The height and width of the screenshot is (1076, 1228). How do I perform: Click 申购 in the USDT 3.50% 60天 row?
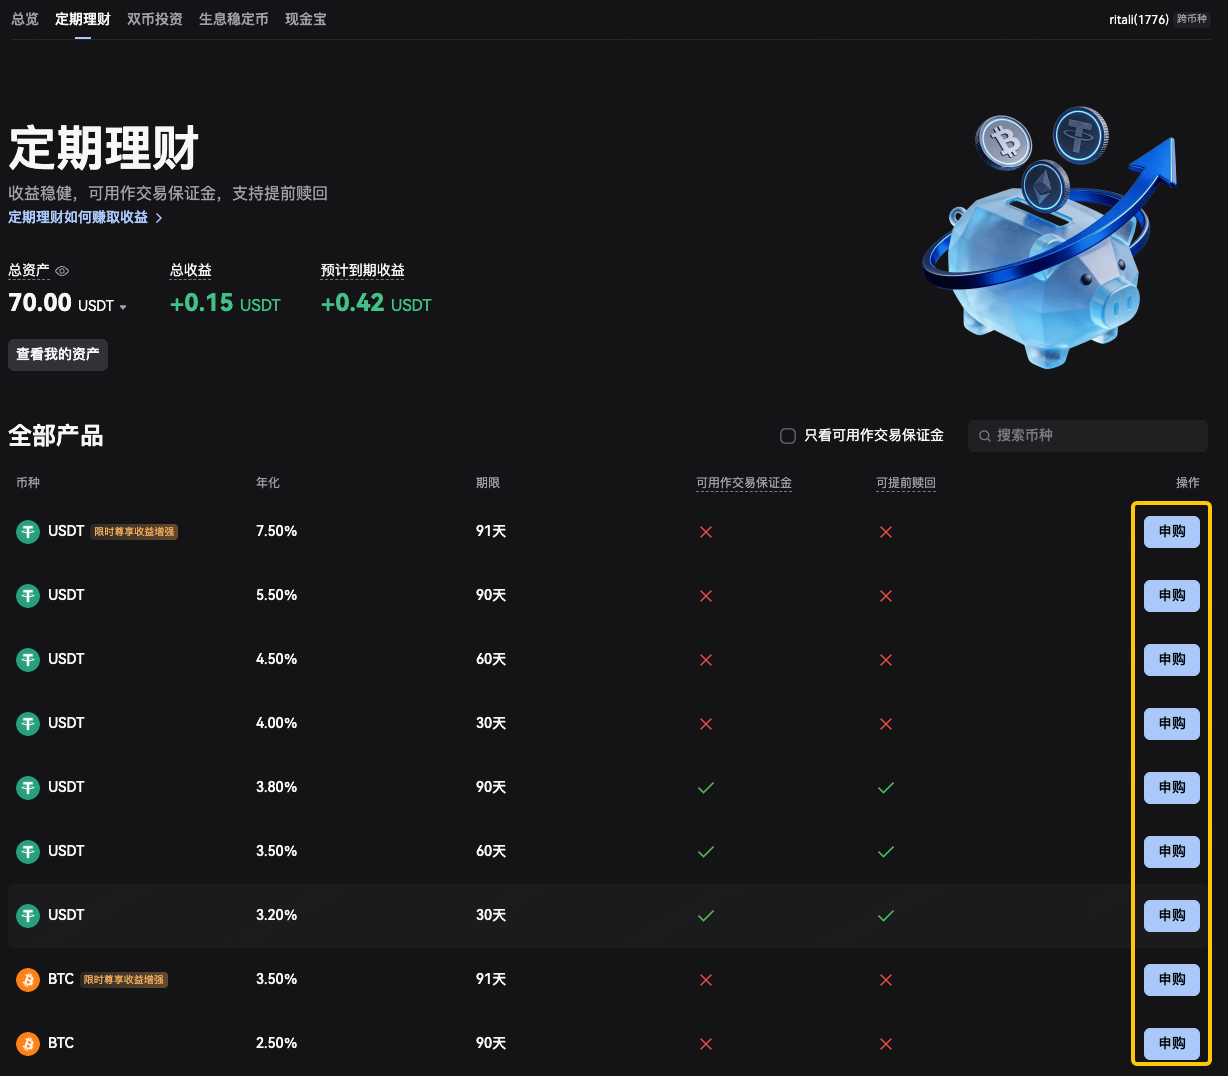click(x=1172, y=852)
